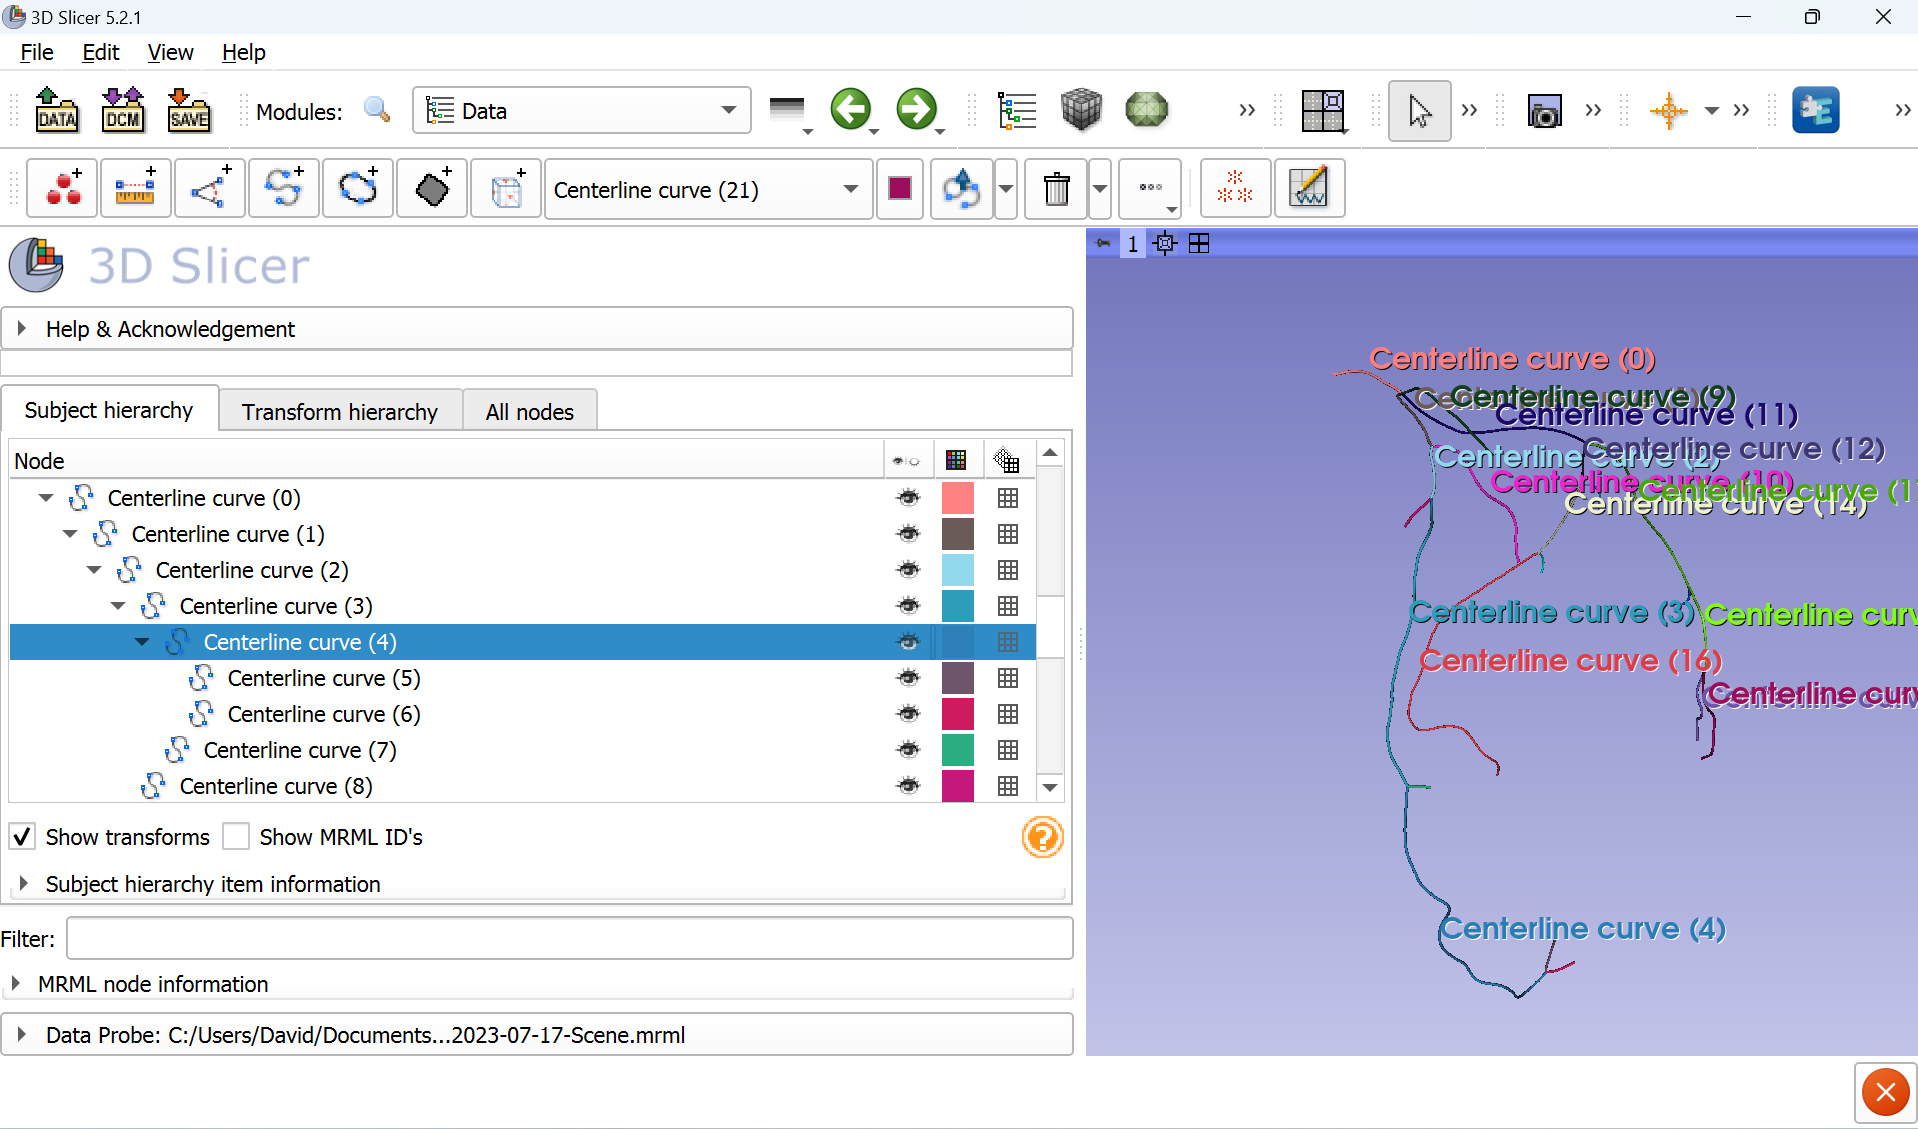Image resolution: width=1918 pixels, height=1129 pixels.
Task: Toggle visibility of Centerline curve (7)
Action: 908,750
